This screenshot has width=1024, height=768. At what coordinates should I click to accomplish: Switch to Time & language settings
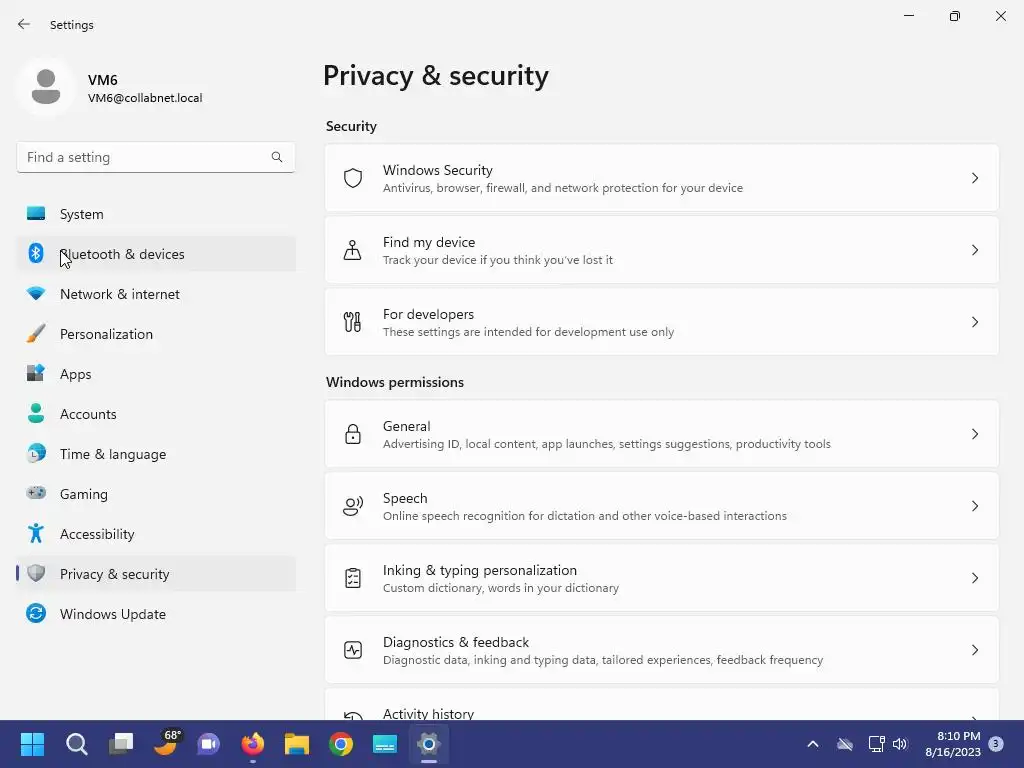113,454
